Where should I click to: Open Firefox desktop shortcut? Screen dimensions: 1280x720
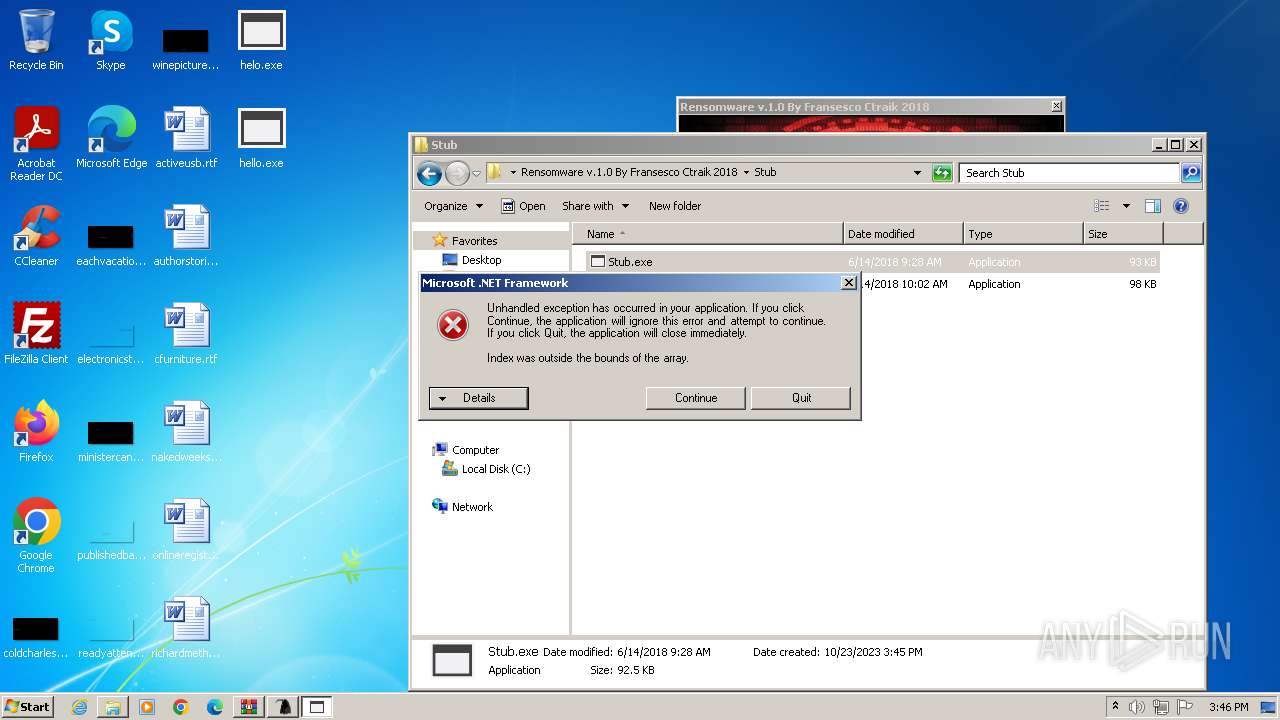point(36,433)
